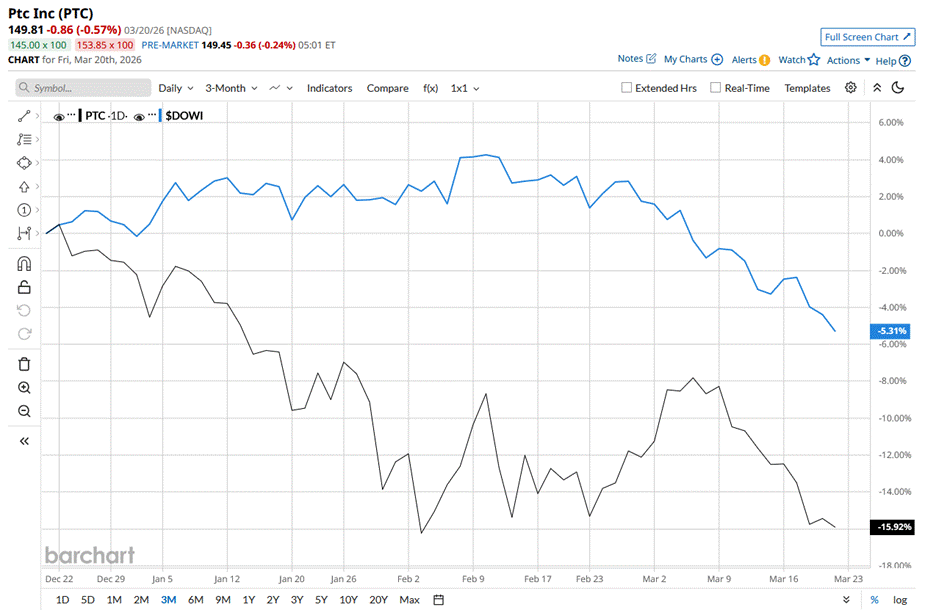
Task: Open the 3-Month period dropdown
Action: coord(232,88)
